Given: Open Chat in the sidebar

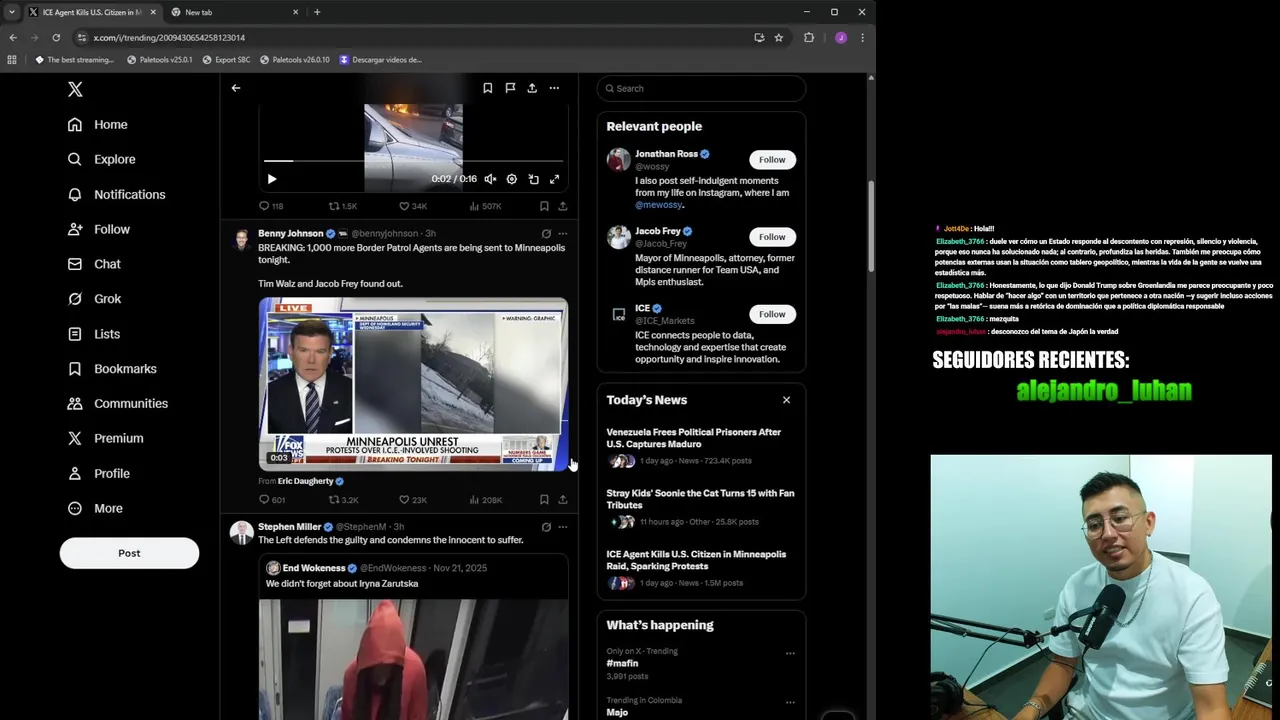Looking at the screenshot, I should [x=94, y=264].
